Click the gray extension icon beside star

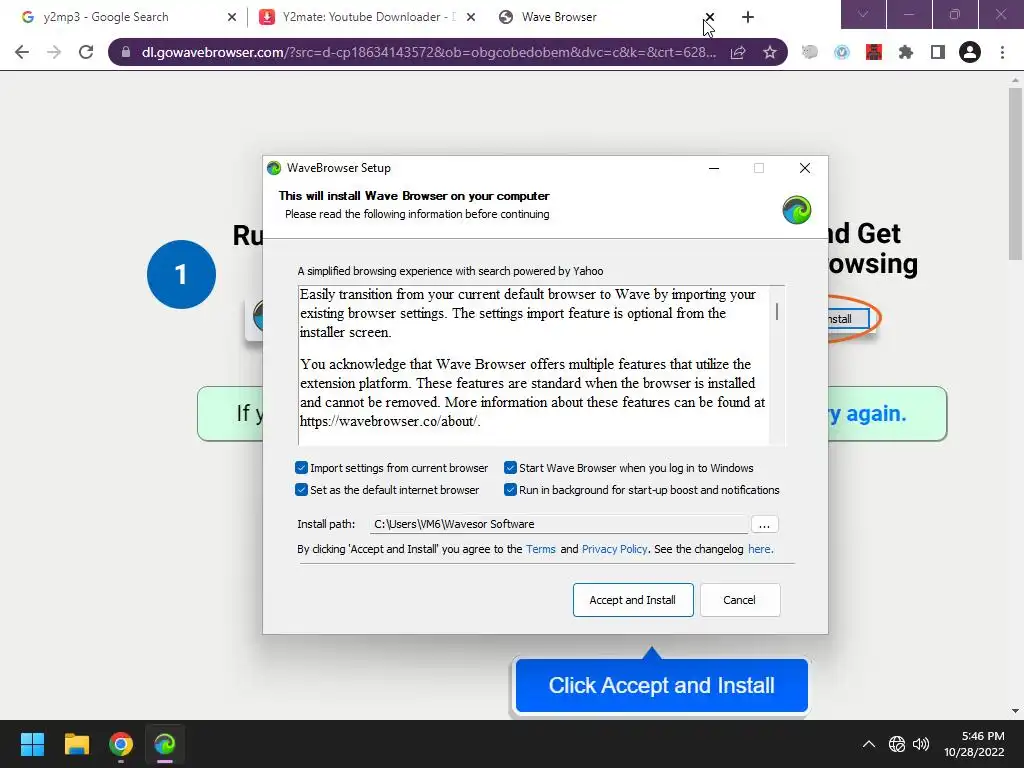[810, 52]
